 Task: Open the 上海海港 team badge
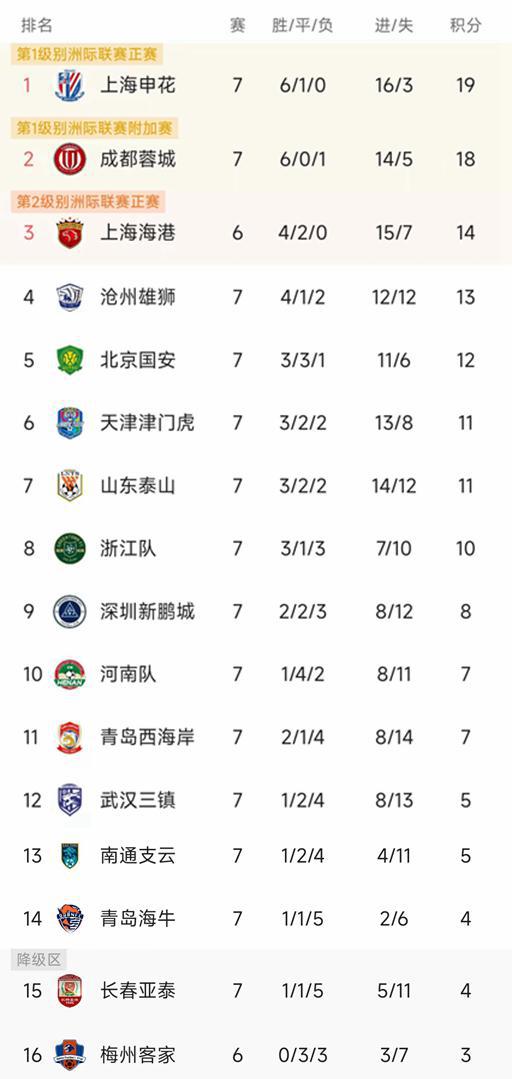[70, 233]
